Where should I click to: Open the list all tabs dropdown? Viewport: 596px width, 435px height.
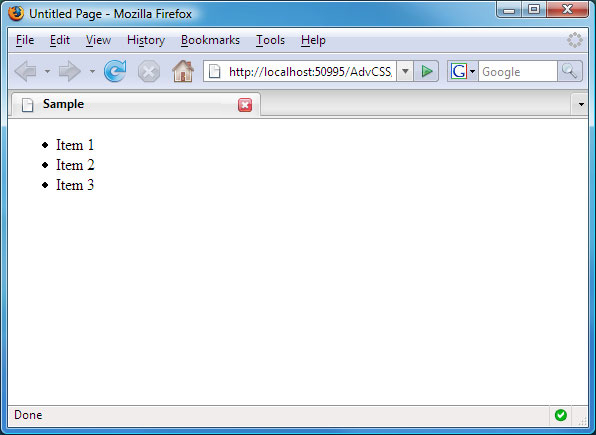(581, 104)
